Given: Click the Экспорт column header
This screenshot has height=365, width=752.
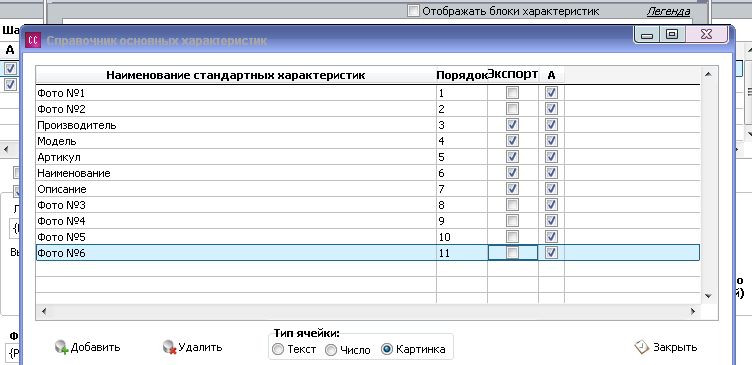Looking at the screenshot, I should pyautogui.click(x=513, y=75).
